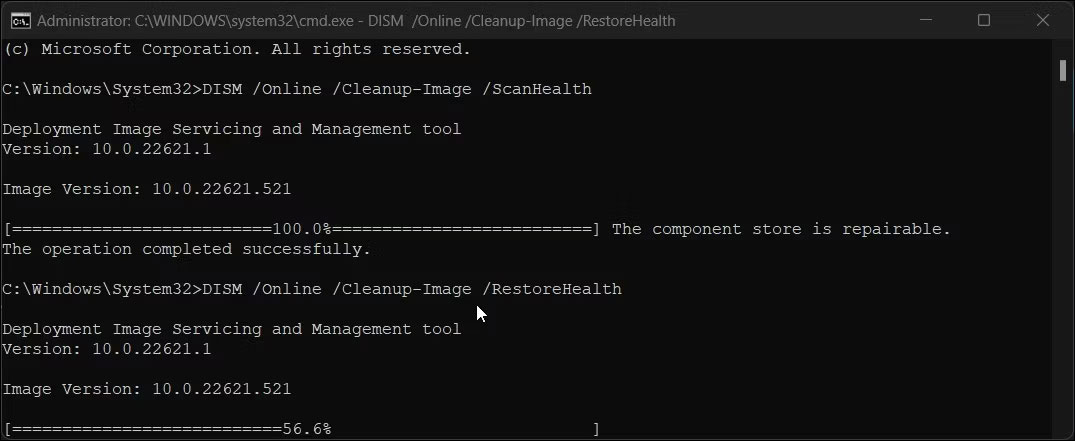Click "The operation completed successfully" line
The width and height of the screenshot is (1075, 441).
pos(186,249)
